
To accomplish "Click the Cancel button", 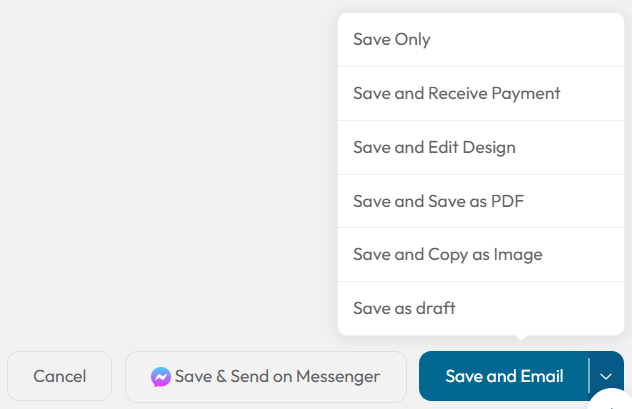I will point(60,376).
